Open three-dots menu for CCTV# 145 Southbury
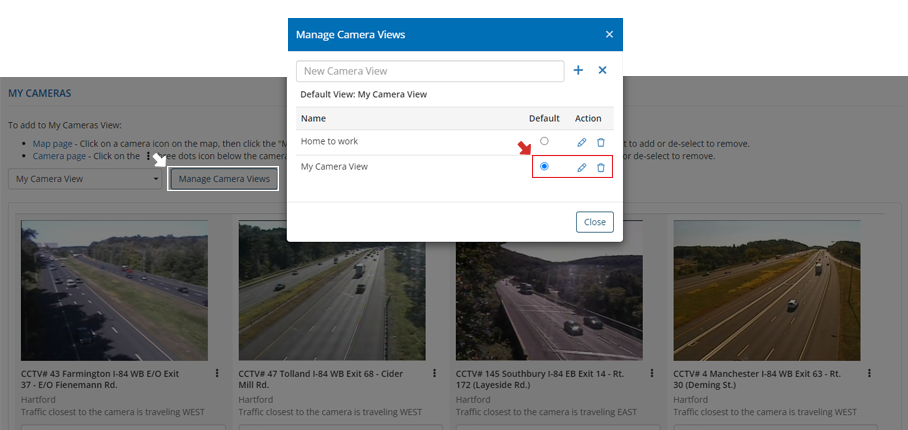Image resolution: width=908 pixels, height=430 pixels. pos(652,373)
